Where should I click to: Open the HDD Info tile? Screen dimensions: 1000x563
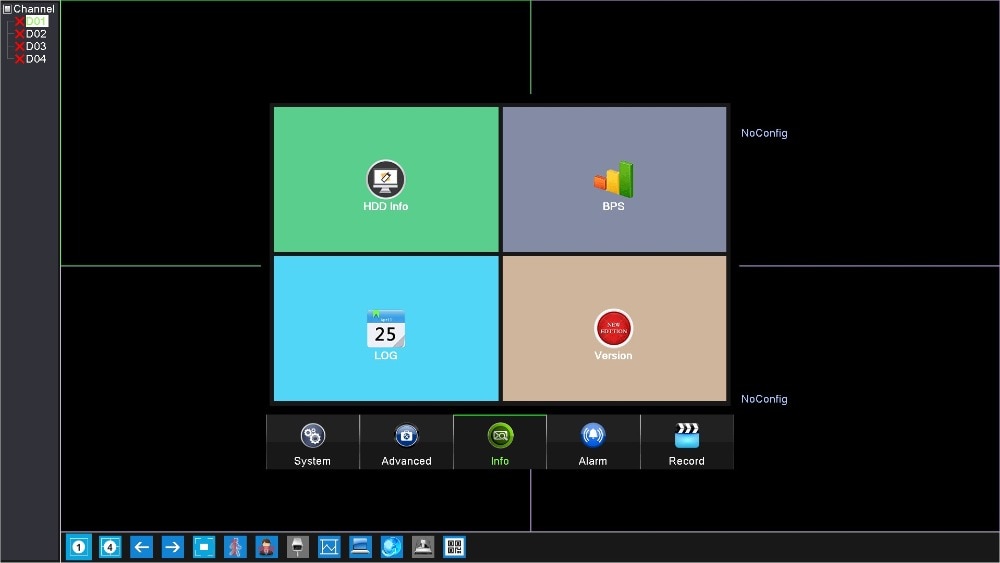[x=386, y=179]
